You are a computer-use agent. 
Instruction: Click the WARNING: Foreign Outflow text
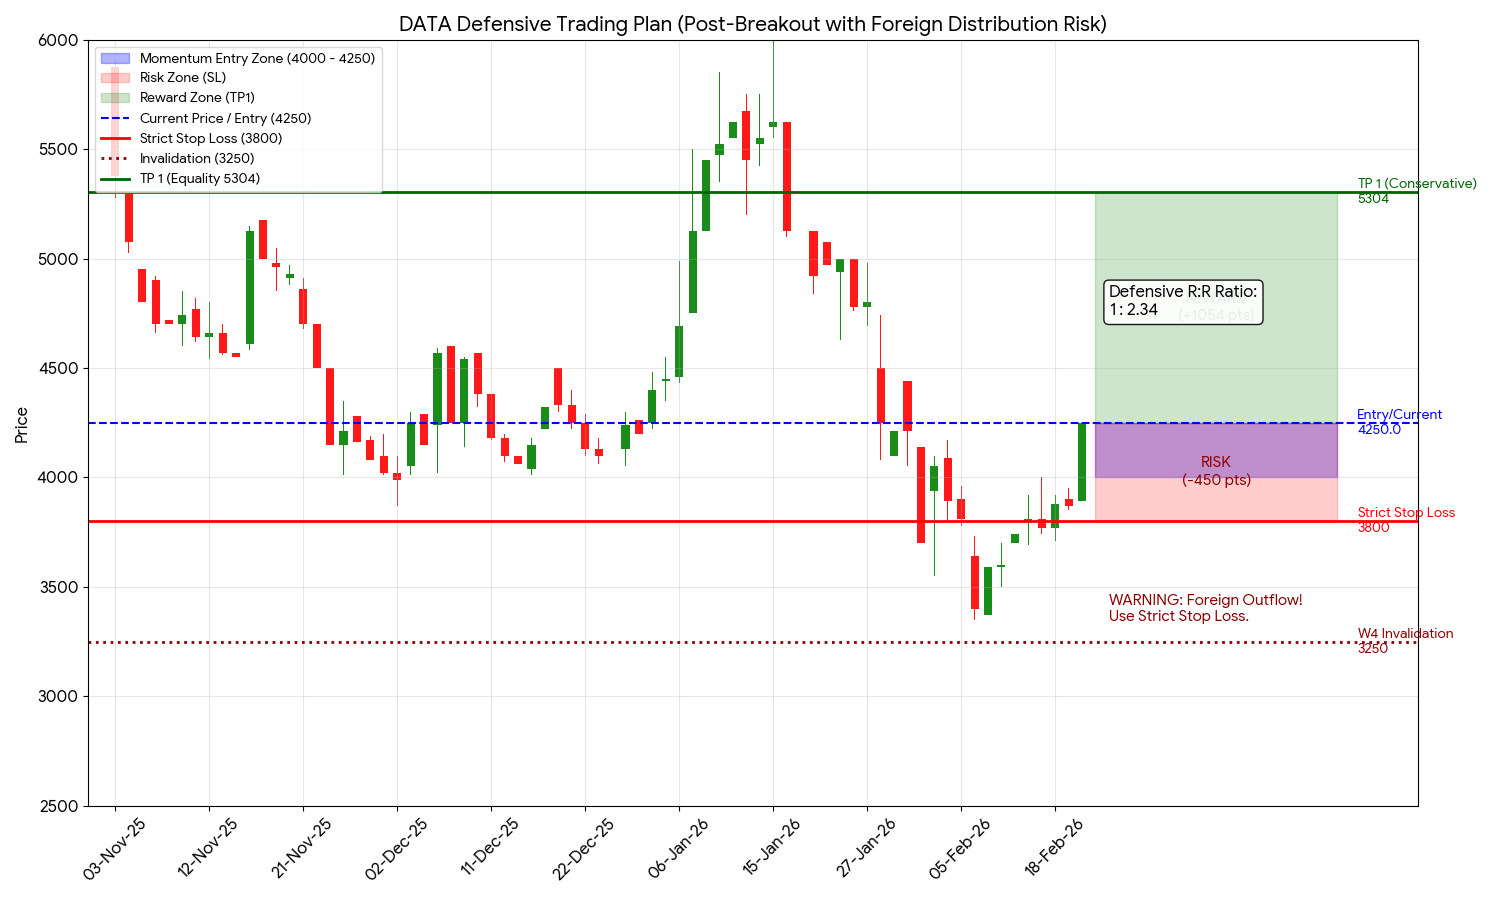(1205, 608)
